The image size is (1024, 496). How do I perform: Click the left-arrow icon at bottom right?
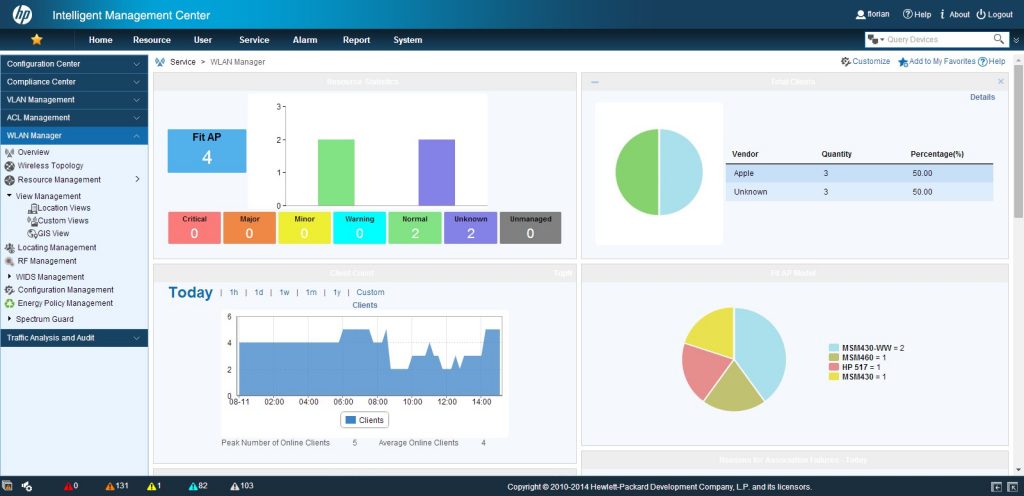point(997,487)
